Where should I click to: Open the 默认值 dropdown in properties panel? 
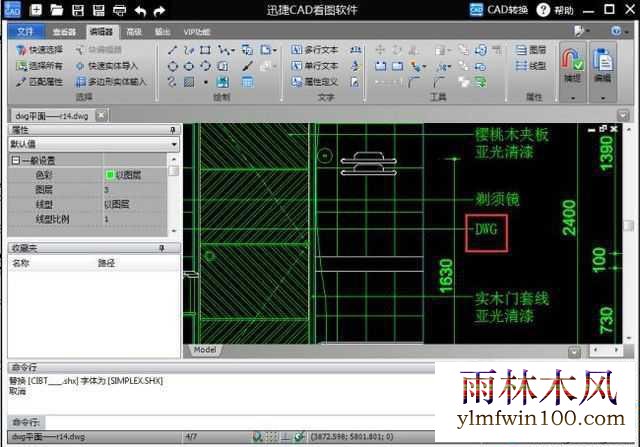click(x=175, y=144)
